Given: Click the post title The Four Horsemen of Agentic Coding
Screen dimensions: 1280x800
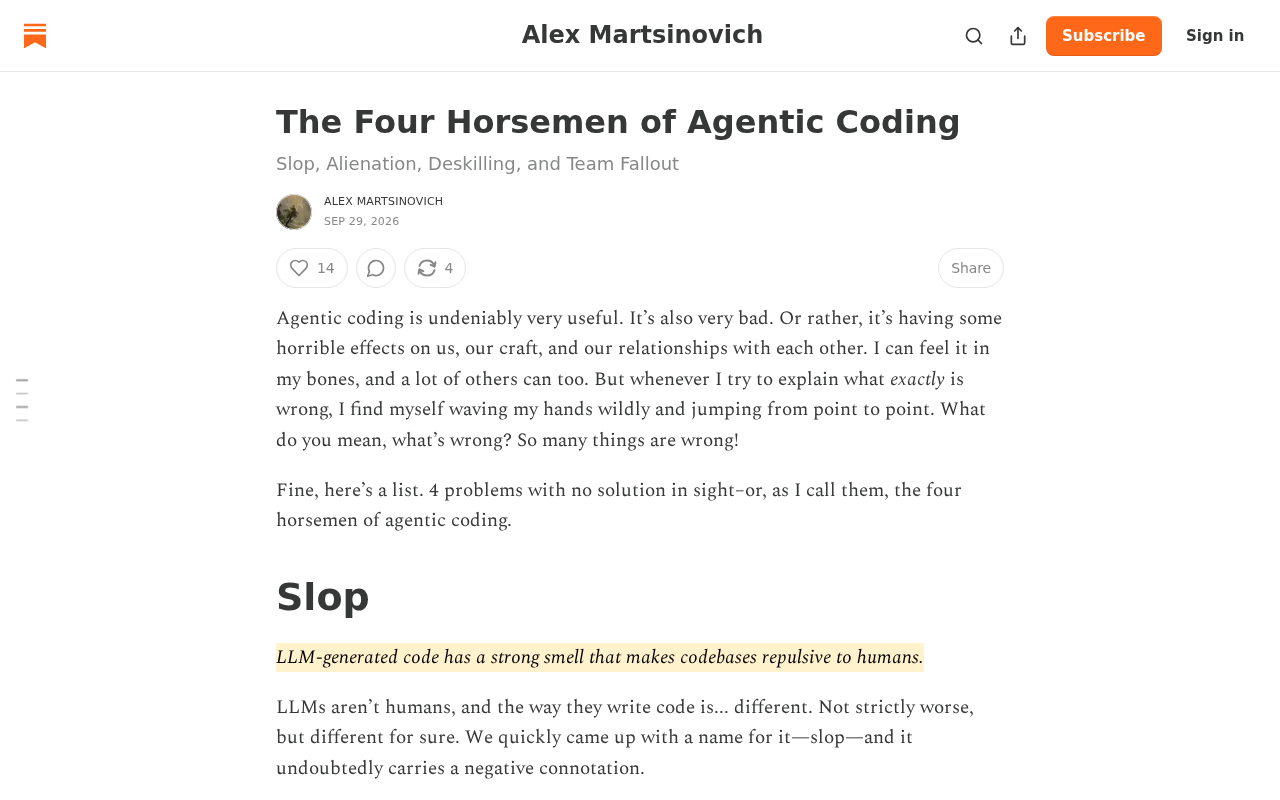Looking at the screenshot, I should click(618, 122).
